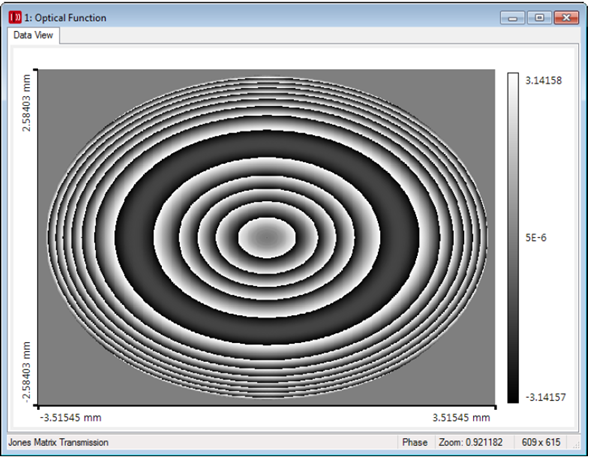Click the Phase status bar field

(415, 442)
